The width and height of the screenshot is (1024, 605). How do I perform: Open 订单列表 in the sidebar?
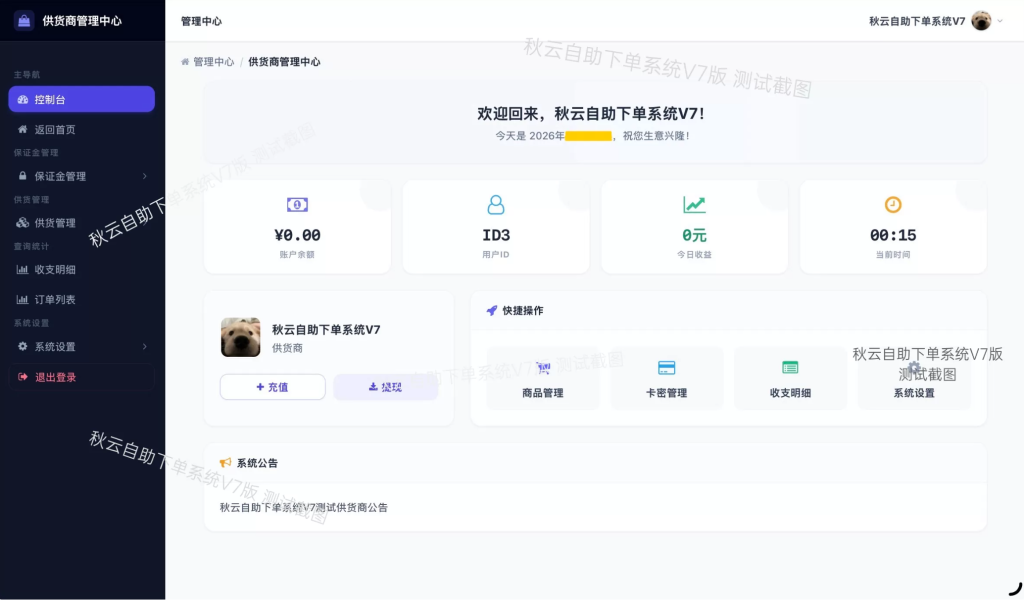(82, 299)
